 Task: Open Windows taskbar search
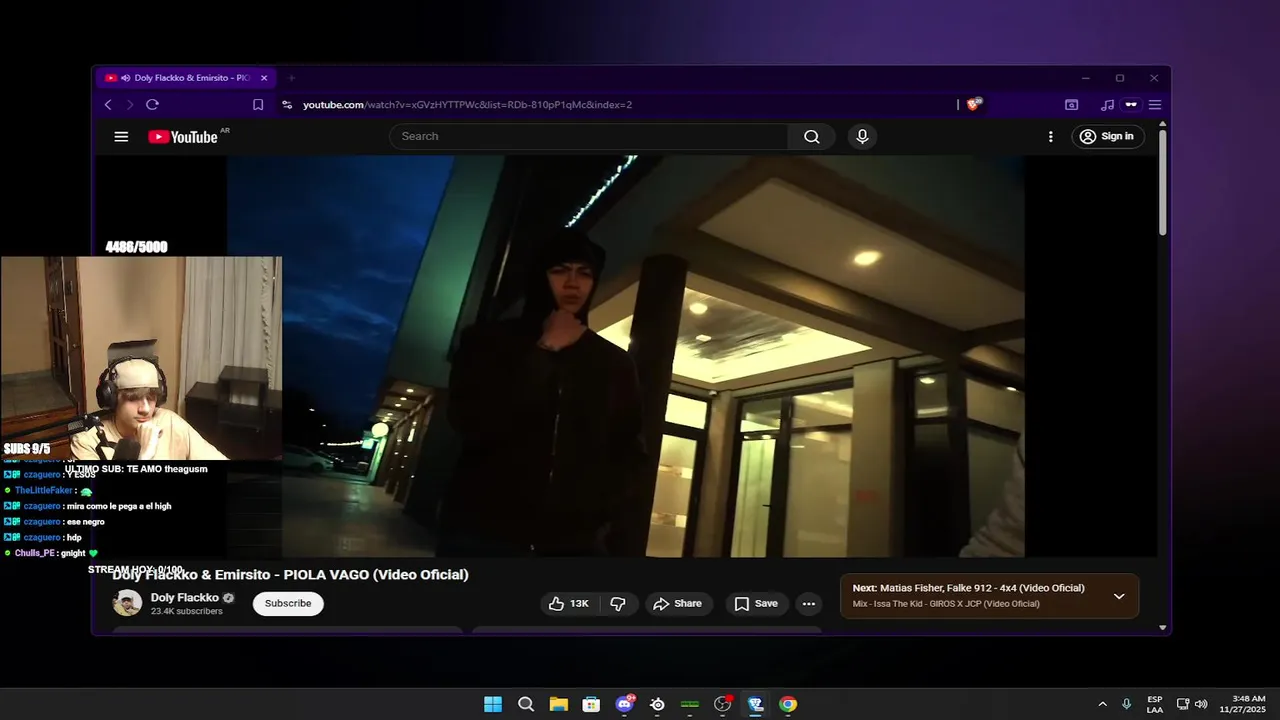tap(526, 704)
